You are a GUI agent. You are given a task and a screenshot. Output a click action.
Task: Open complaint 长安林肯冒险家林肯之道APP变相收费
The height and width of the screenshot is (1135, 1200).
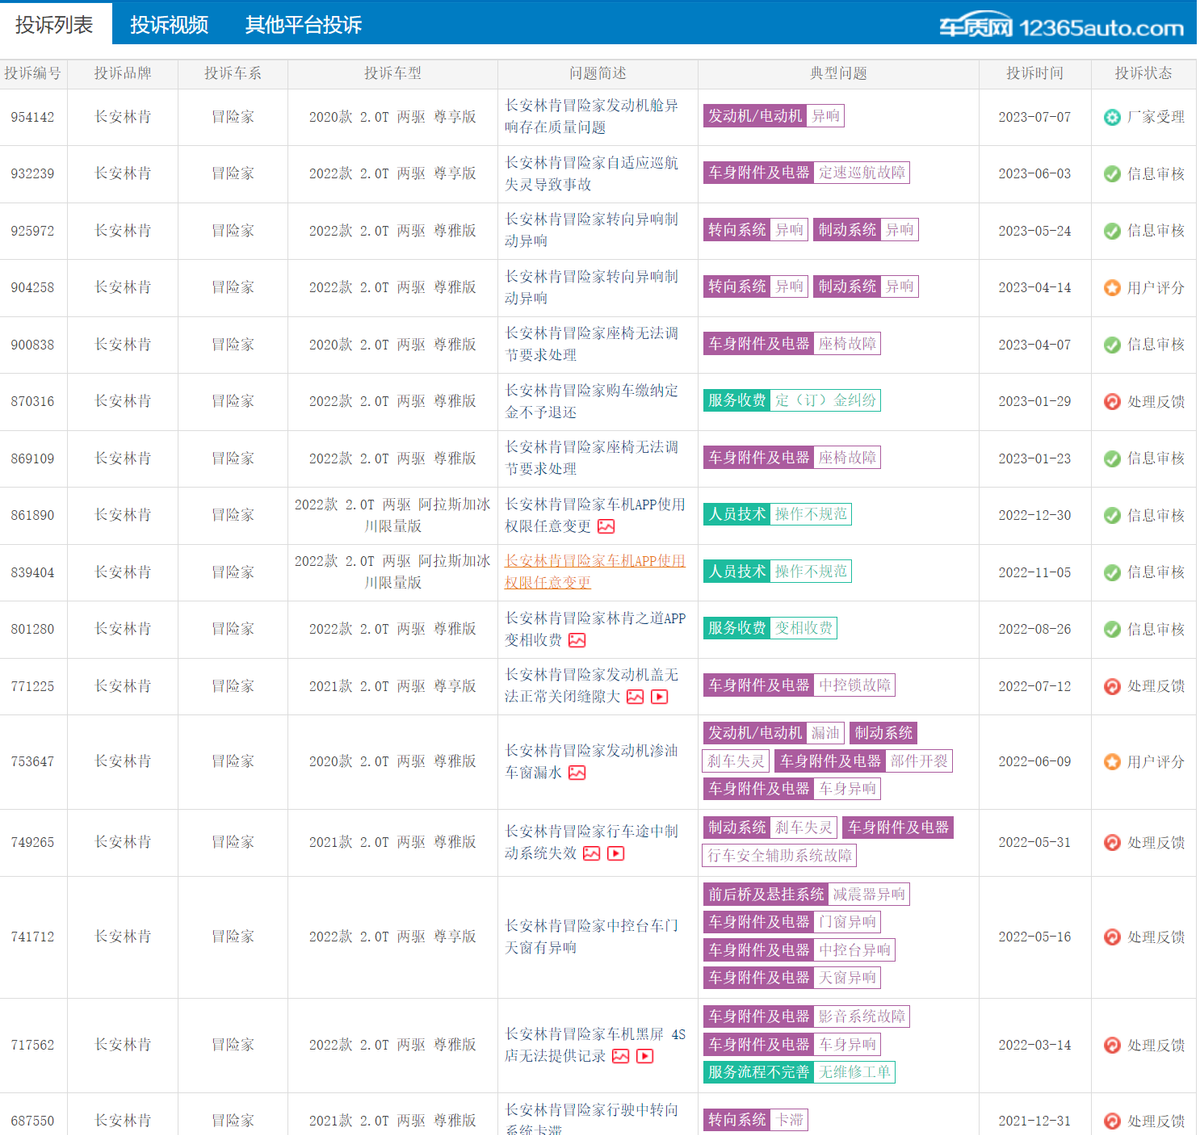click(595, 629)
